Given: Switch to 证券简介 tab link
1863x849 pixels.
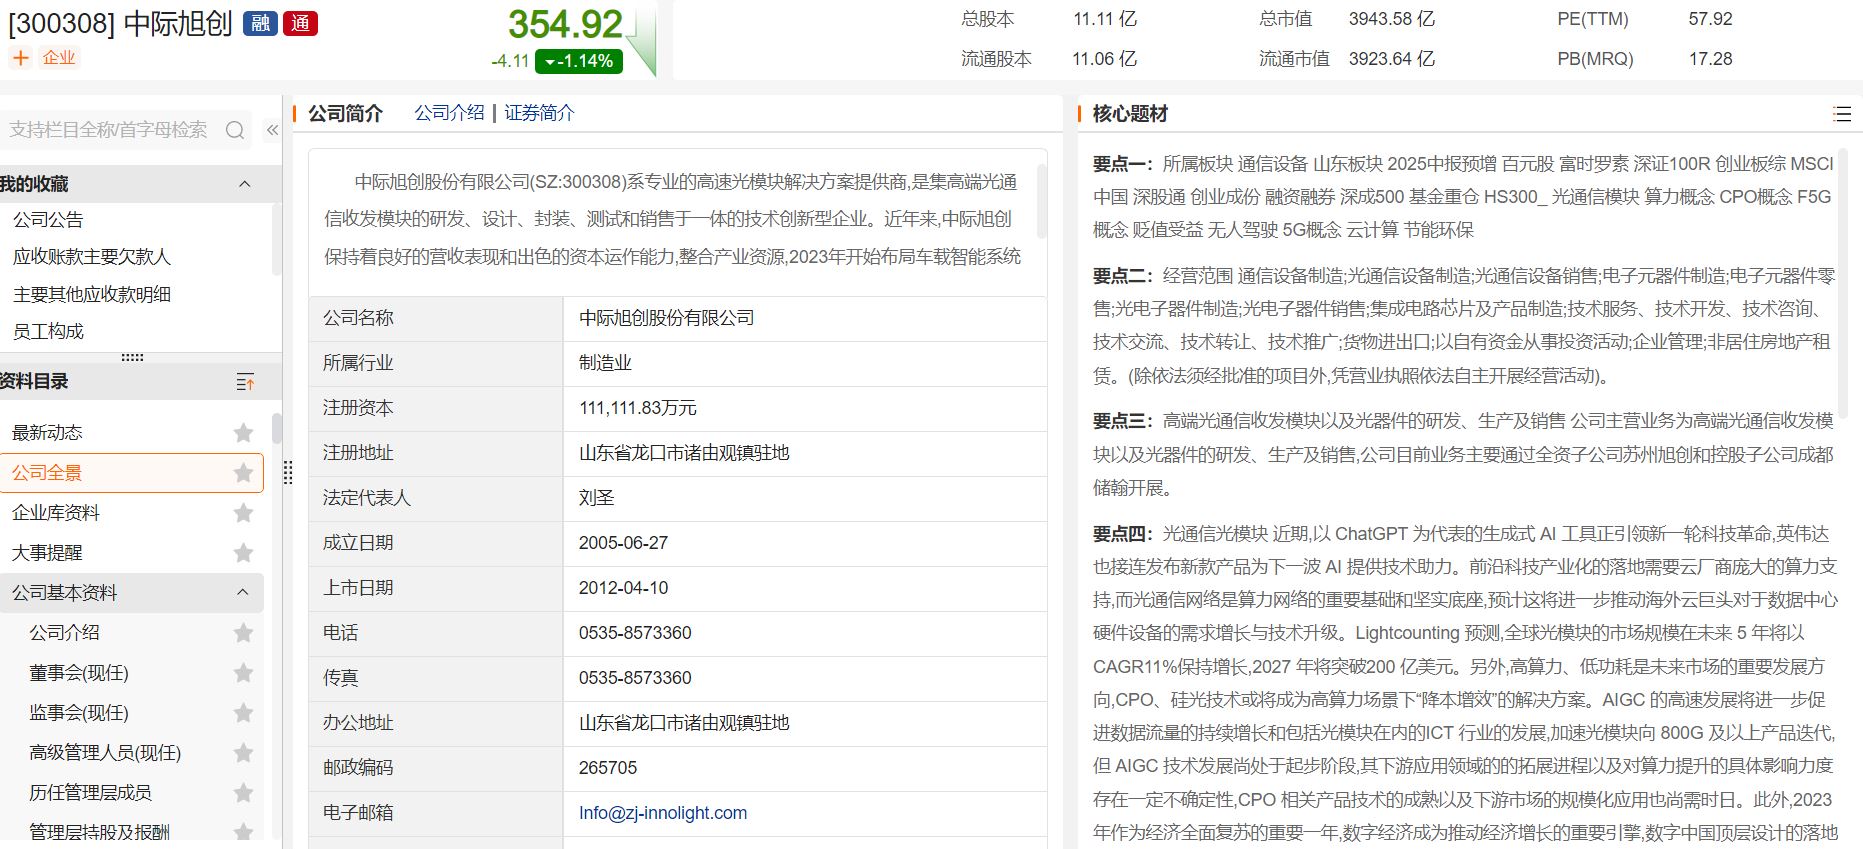Looking at the screenshot, I should click(539, 113).
